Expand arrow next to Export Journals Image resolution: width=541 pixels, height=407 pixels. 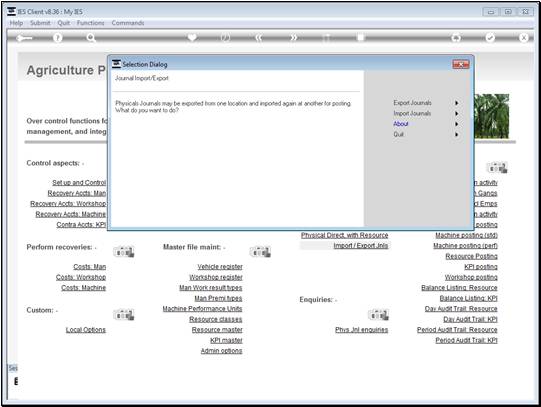pyautogui.click(x=456, y=103)
